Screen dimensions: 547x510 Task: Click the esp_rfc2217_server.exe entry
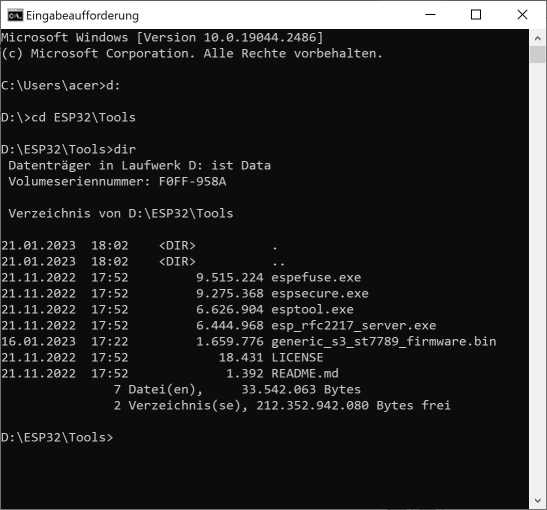[354, 325]
